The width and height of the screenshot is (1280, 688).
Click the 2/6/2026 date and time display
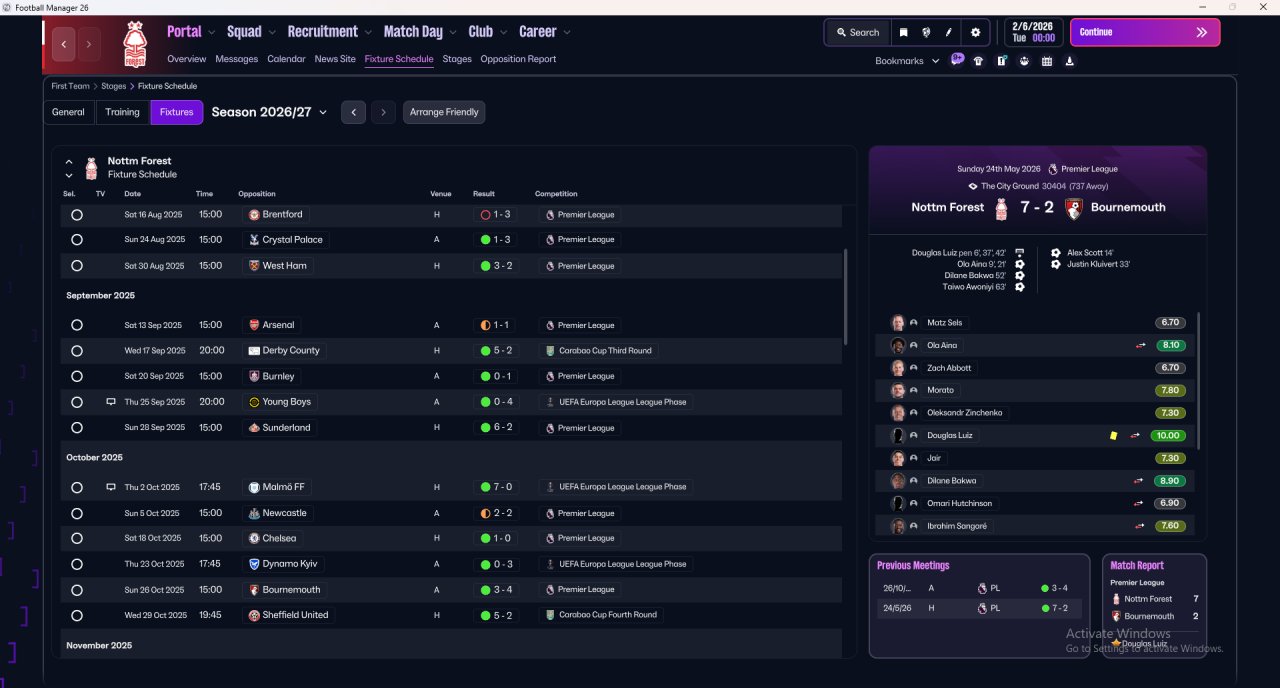(x=1033, y=32)
